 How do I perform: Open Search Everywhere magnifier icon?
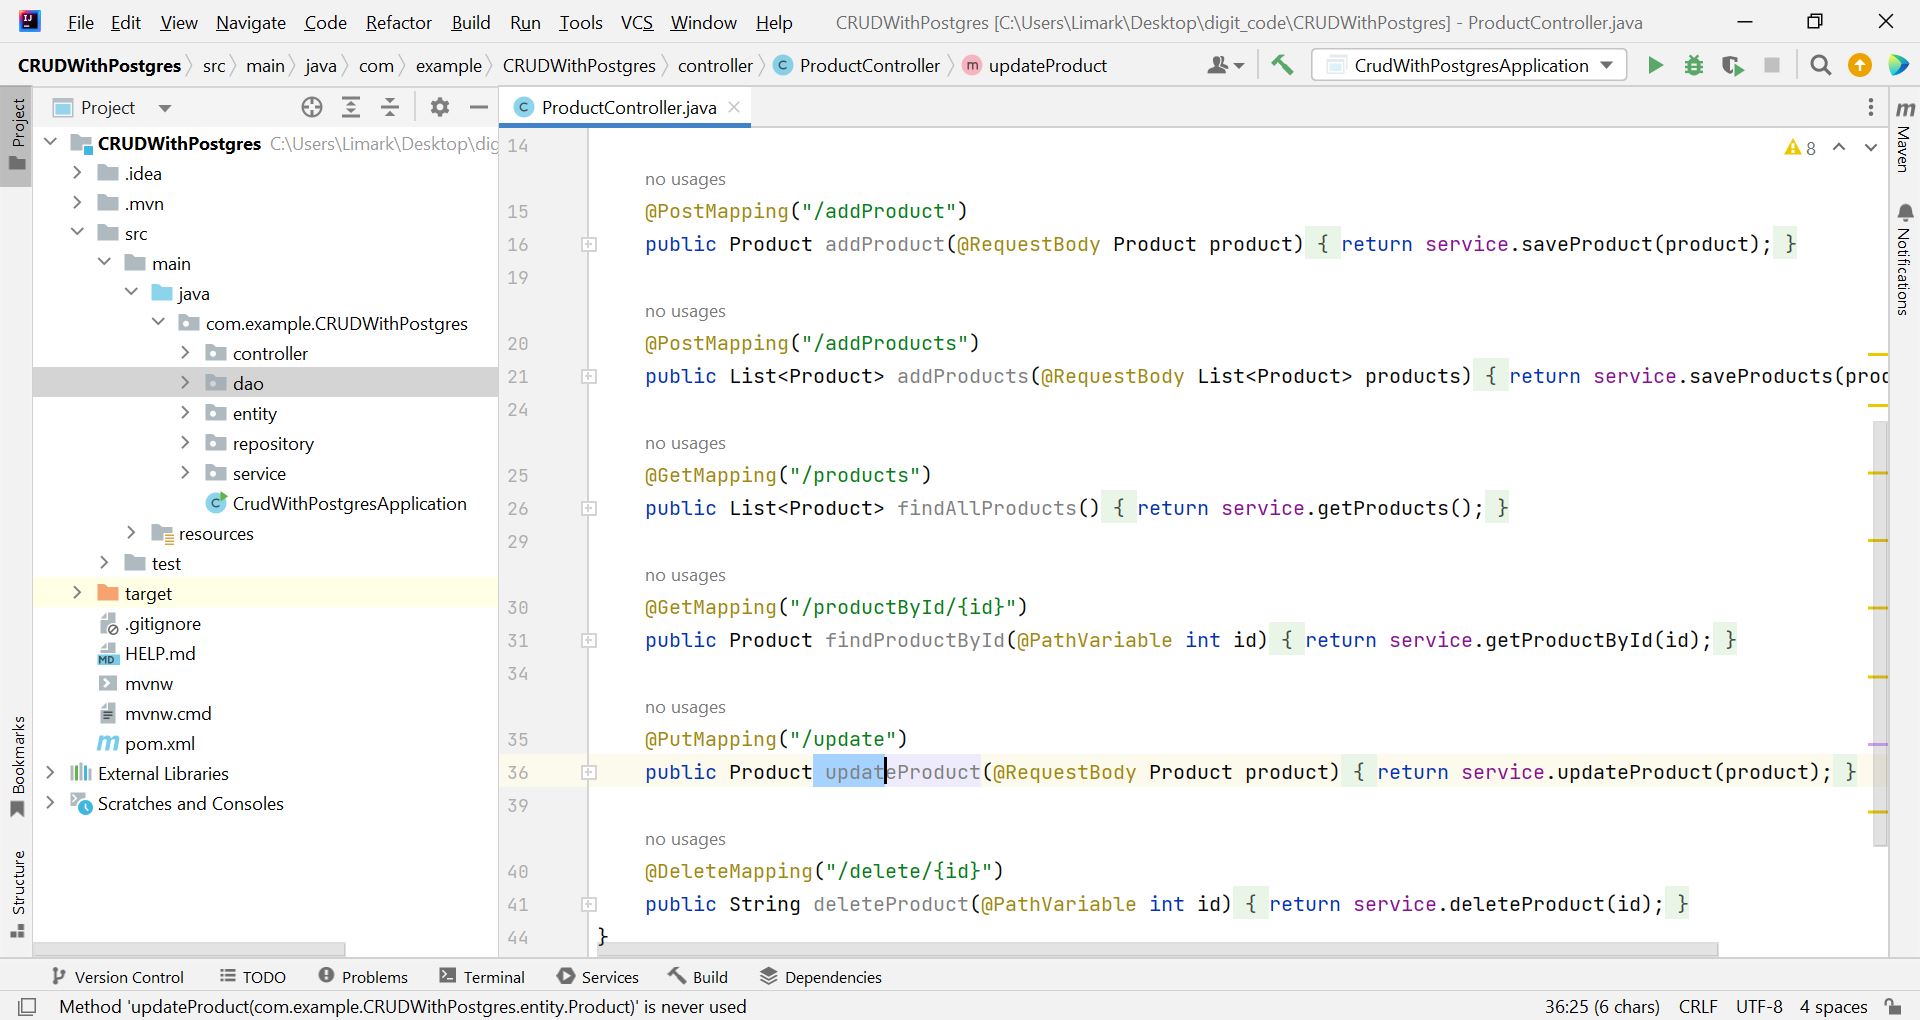click(x=1821, y=66)
